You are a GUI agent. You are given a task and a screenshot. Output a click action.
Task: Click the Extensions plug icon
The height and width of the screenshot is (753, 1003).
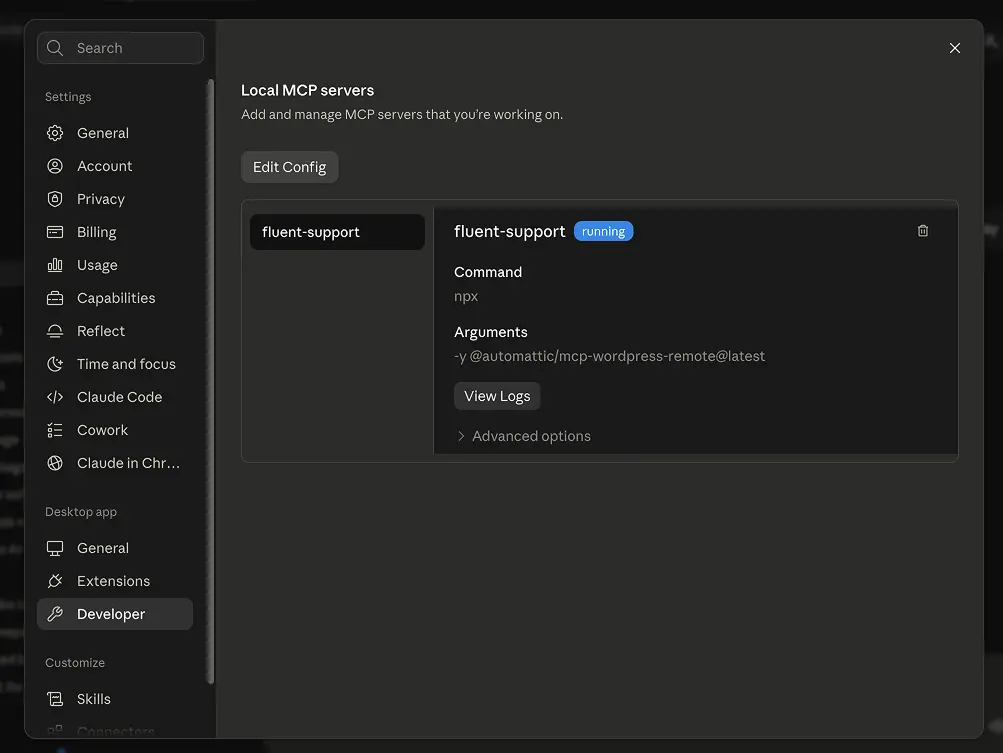pos(55,581)
